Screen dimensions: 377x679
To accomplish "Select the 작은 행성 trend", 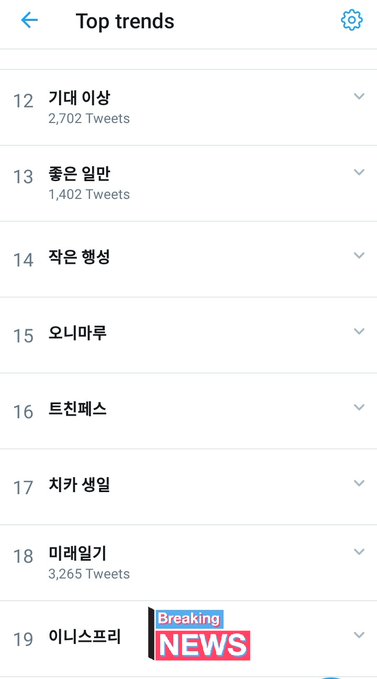I will [x=188, y=259].
